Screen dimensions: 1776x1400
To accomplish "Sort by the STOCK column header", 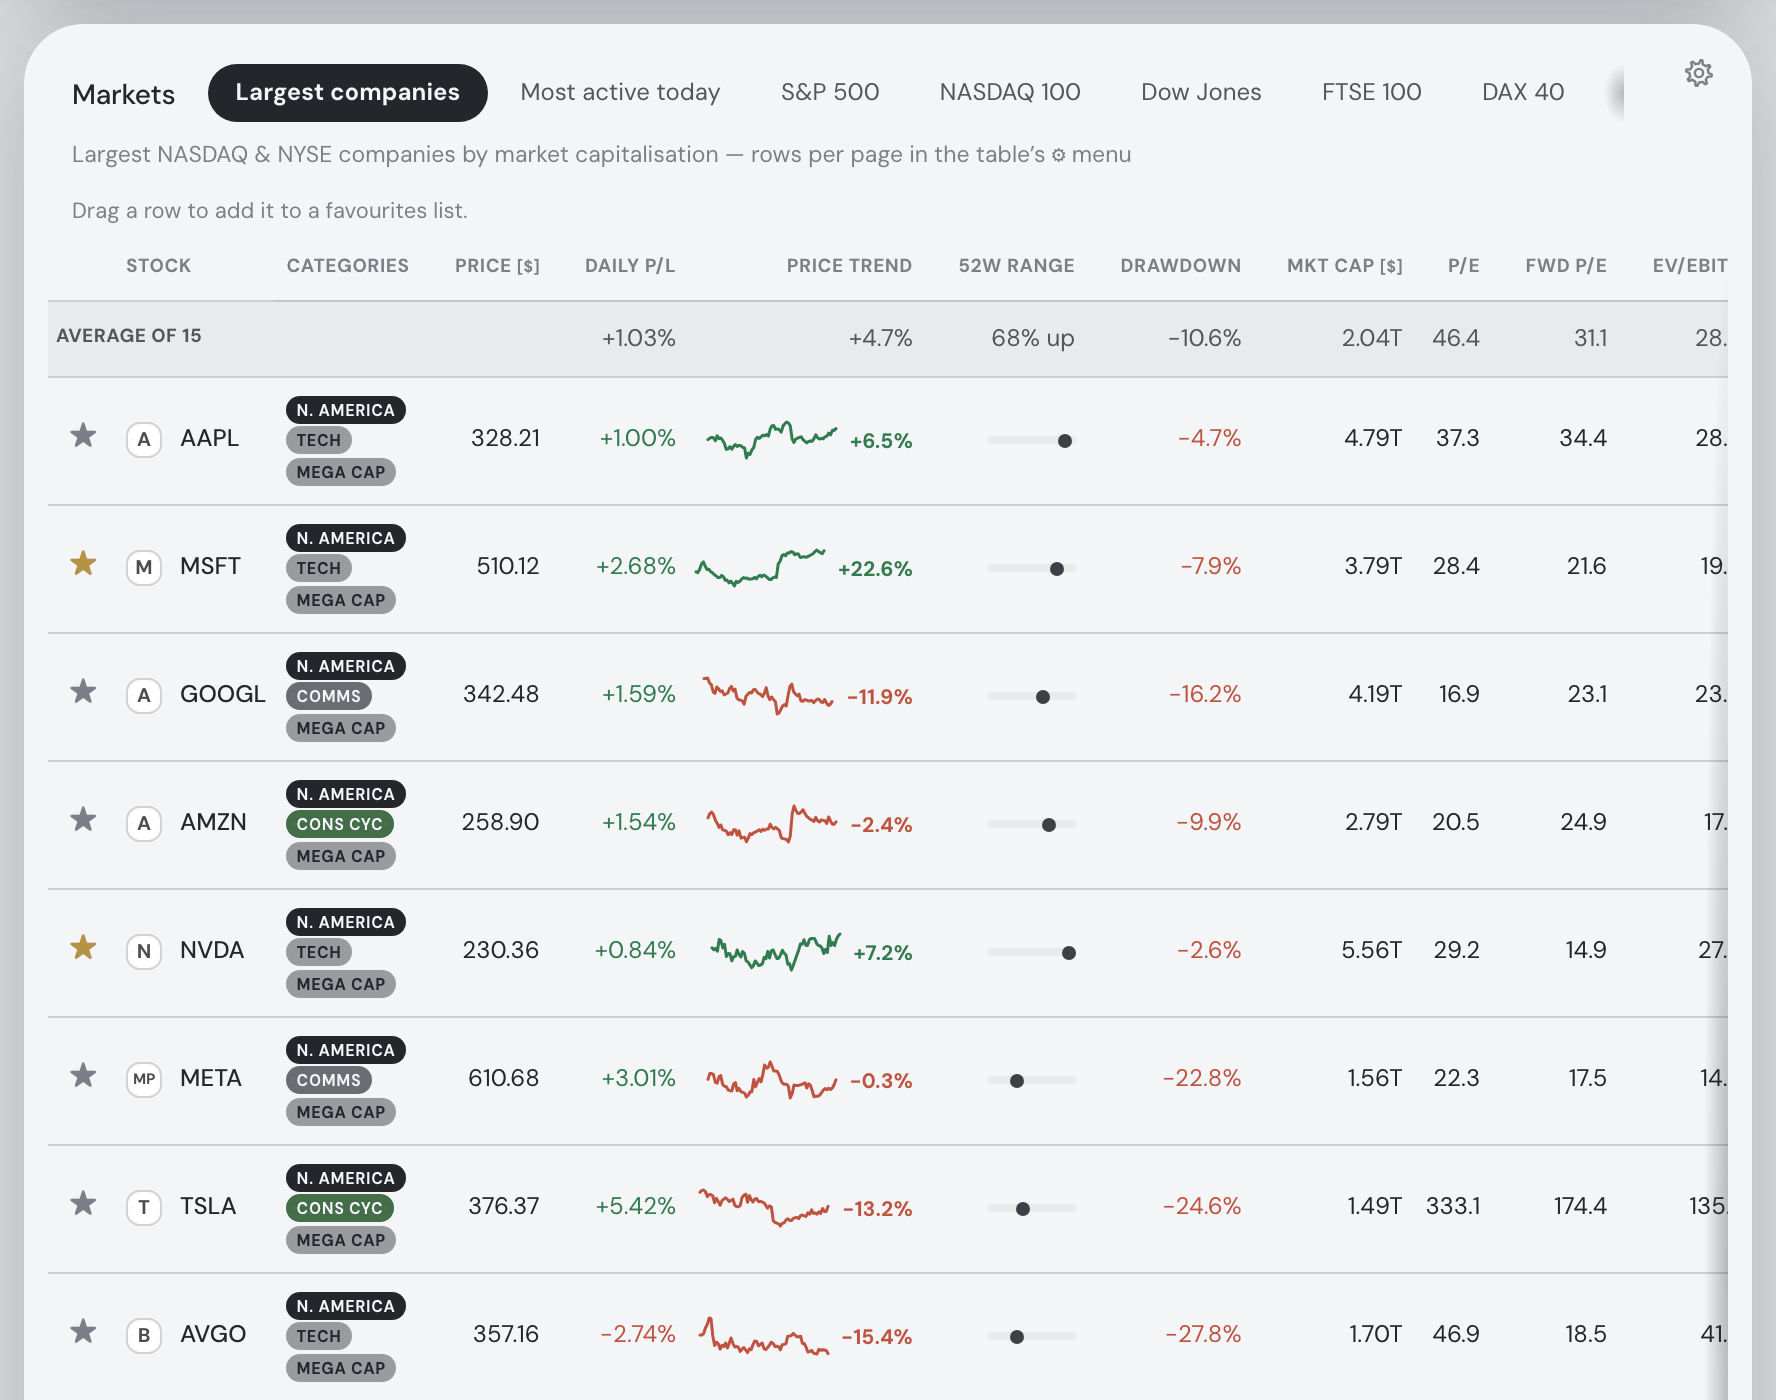I will pyautogui.click(x=158, y=266).
